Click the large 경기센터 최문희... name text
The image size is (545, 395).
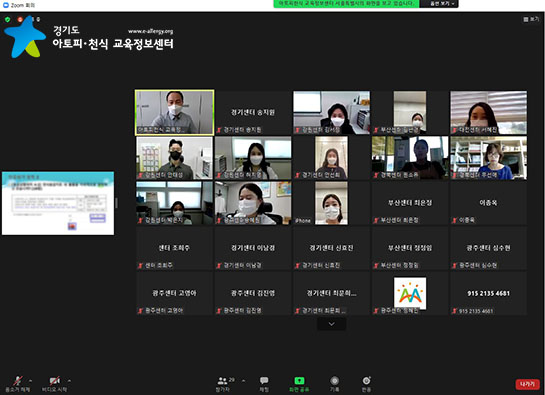click(x=331, y=293)
